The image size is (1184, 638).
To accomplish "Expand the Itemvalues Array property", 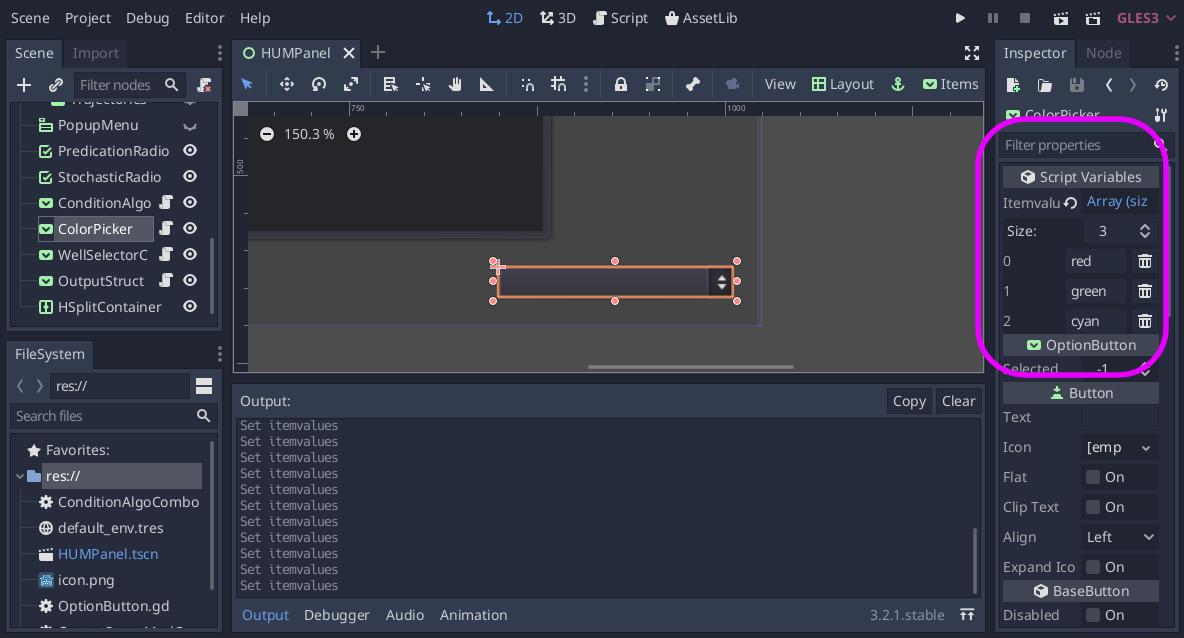I will tap(1117, 202).
